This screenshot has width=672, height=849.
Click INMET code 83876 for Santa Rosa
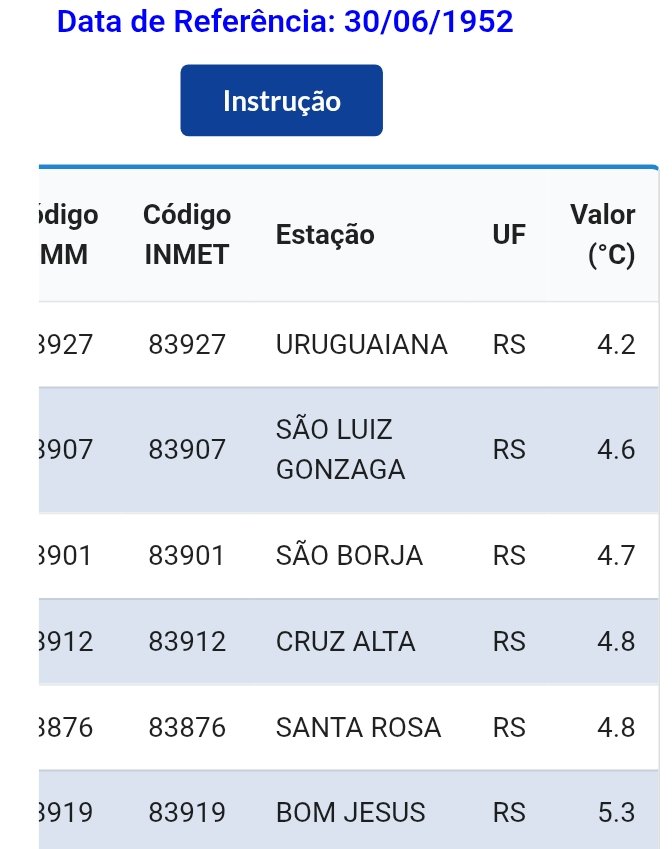coord(187,727)
